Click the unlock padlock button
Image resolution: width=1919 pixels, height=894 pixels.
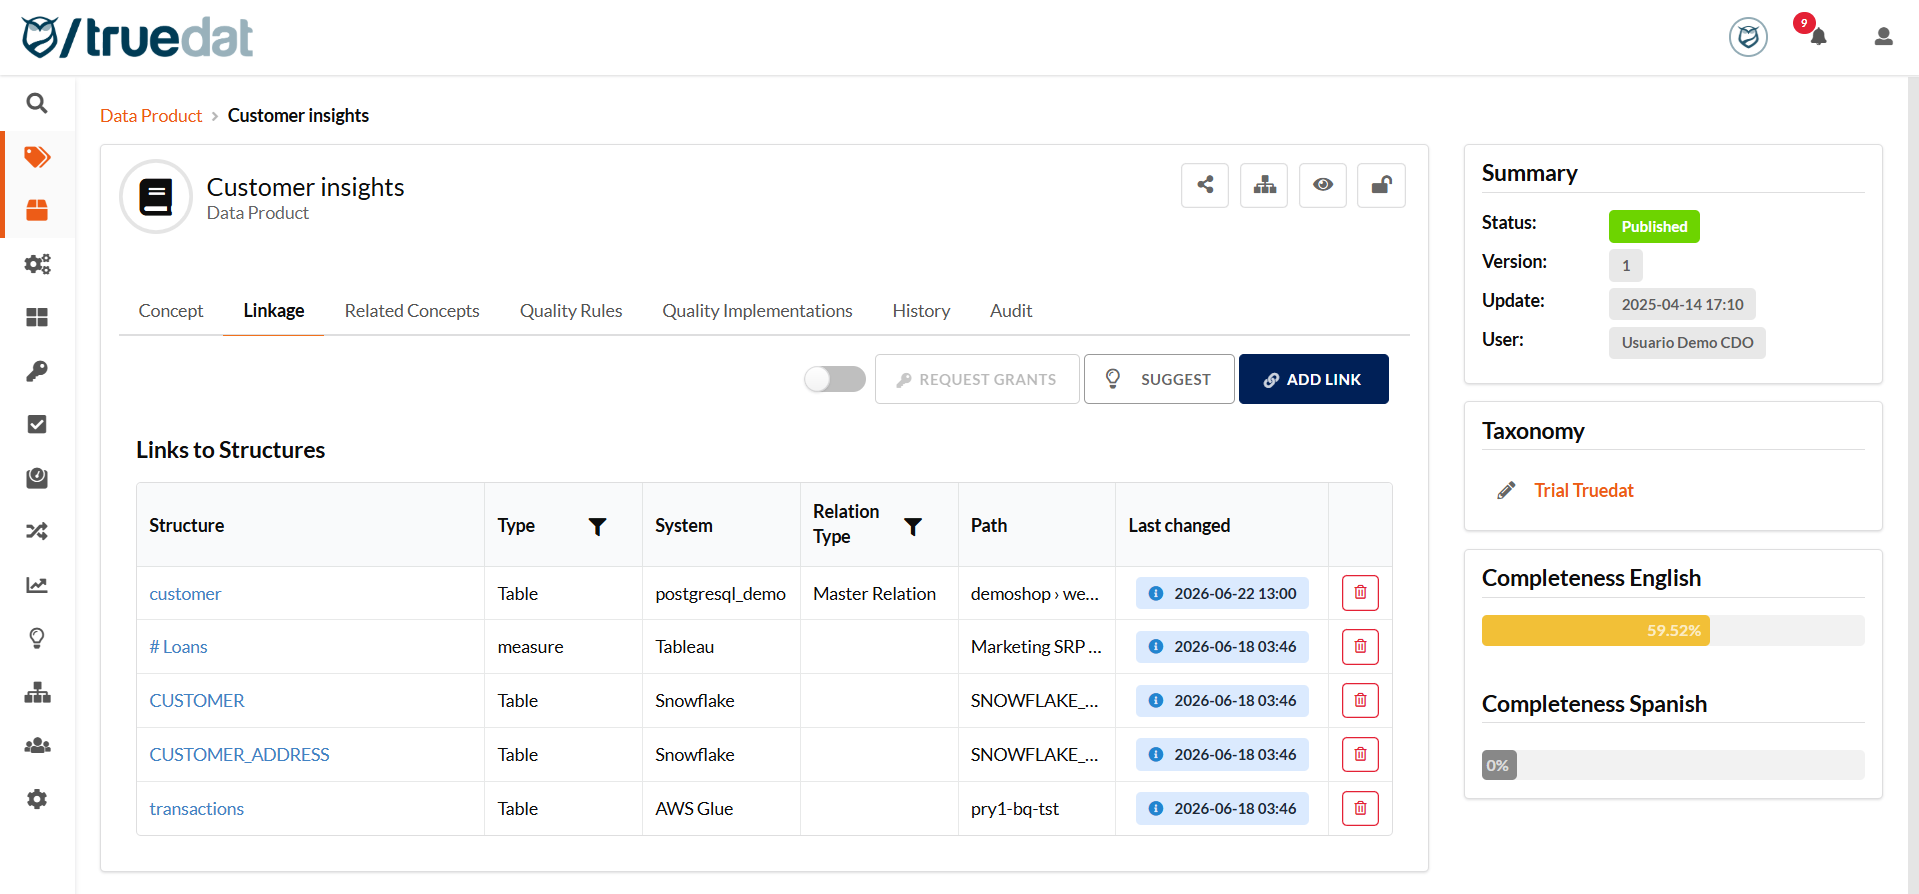tap(1381, 185)
